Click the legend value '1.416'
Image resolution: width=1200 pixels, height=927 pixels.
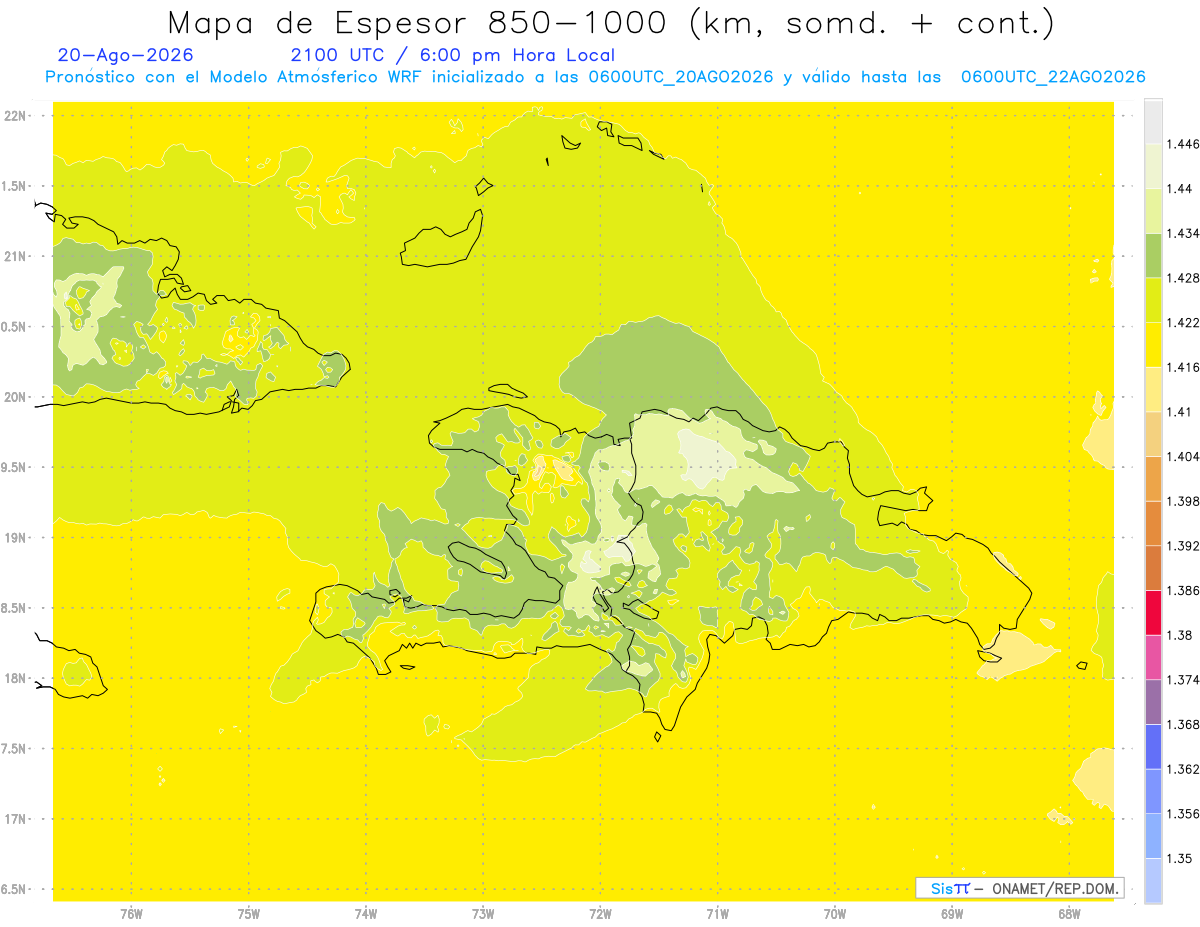tap(1182, 367)
